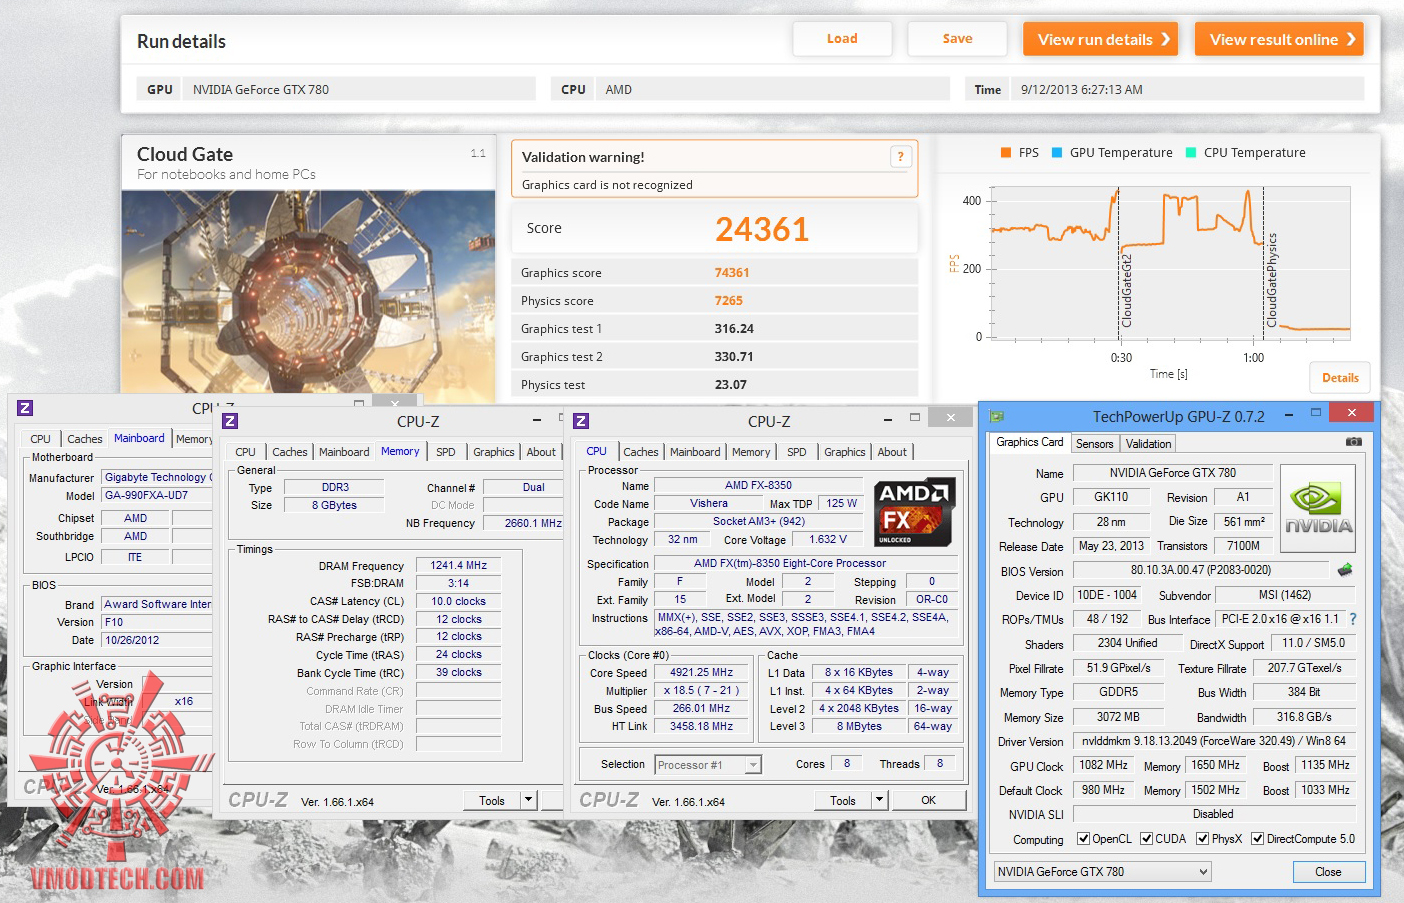Click OK in the CPU-Z Processor window
This screenshot has width=1404, height=903.
tap(929, 800)
